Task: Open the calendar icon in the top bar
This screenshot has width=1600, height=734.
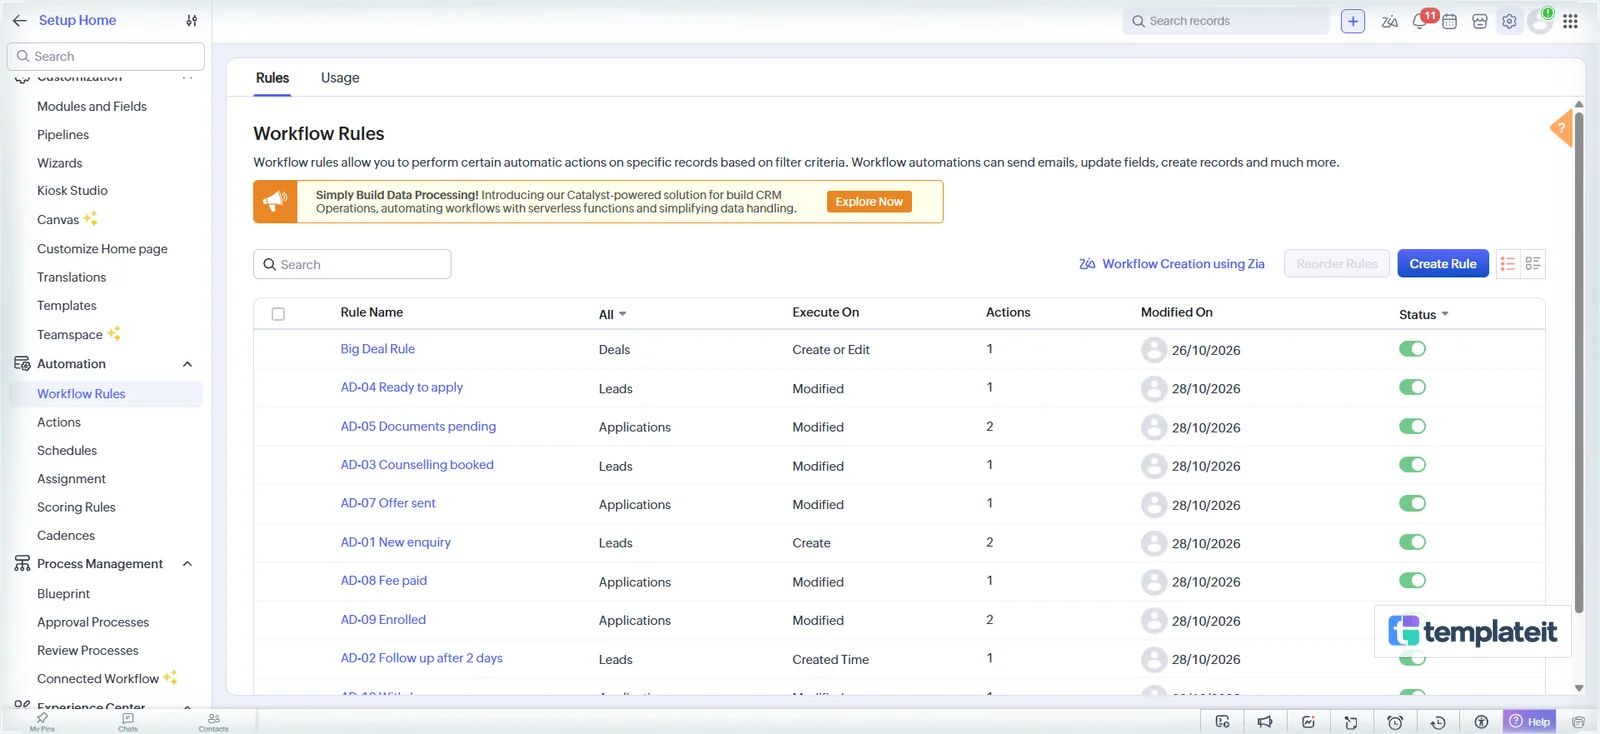Action: (x=1449, y=21)
